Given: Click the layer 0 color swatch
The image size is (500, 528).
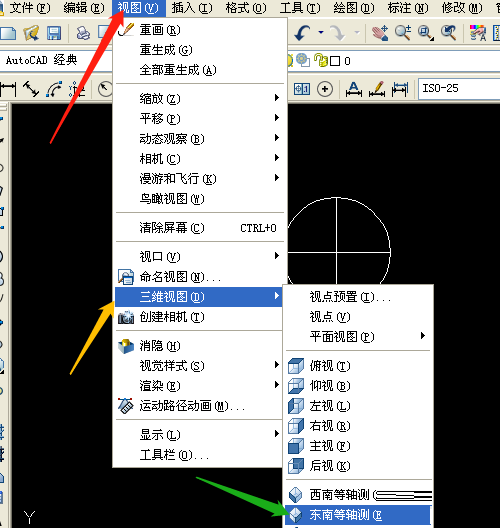Looking at the screenshot, I should (x=335, y=61).
